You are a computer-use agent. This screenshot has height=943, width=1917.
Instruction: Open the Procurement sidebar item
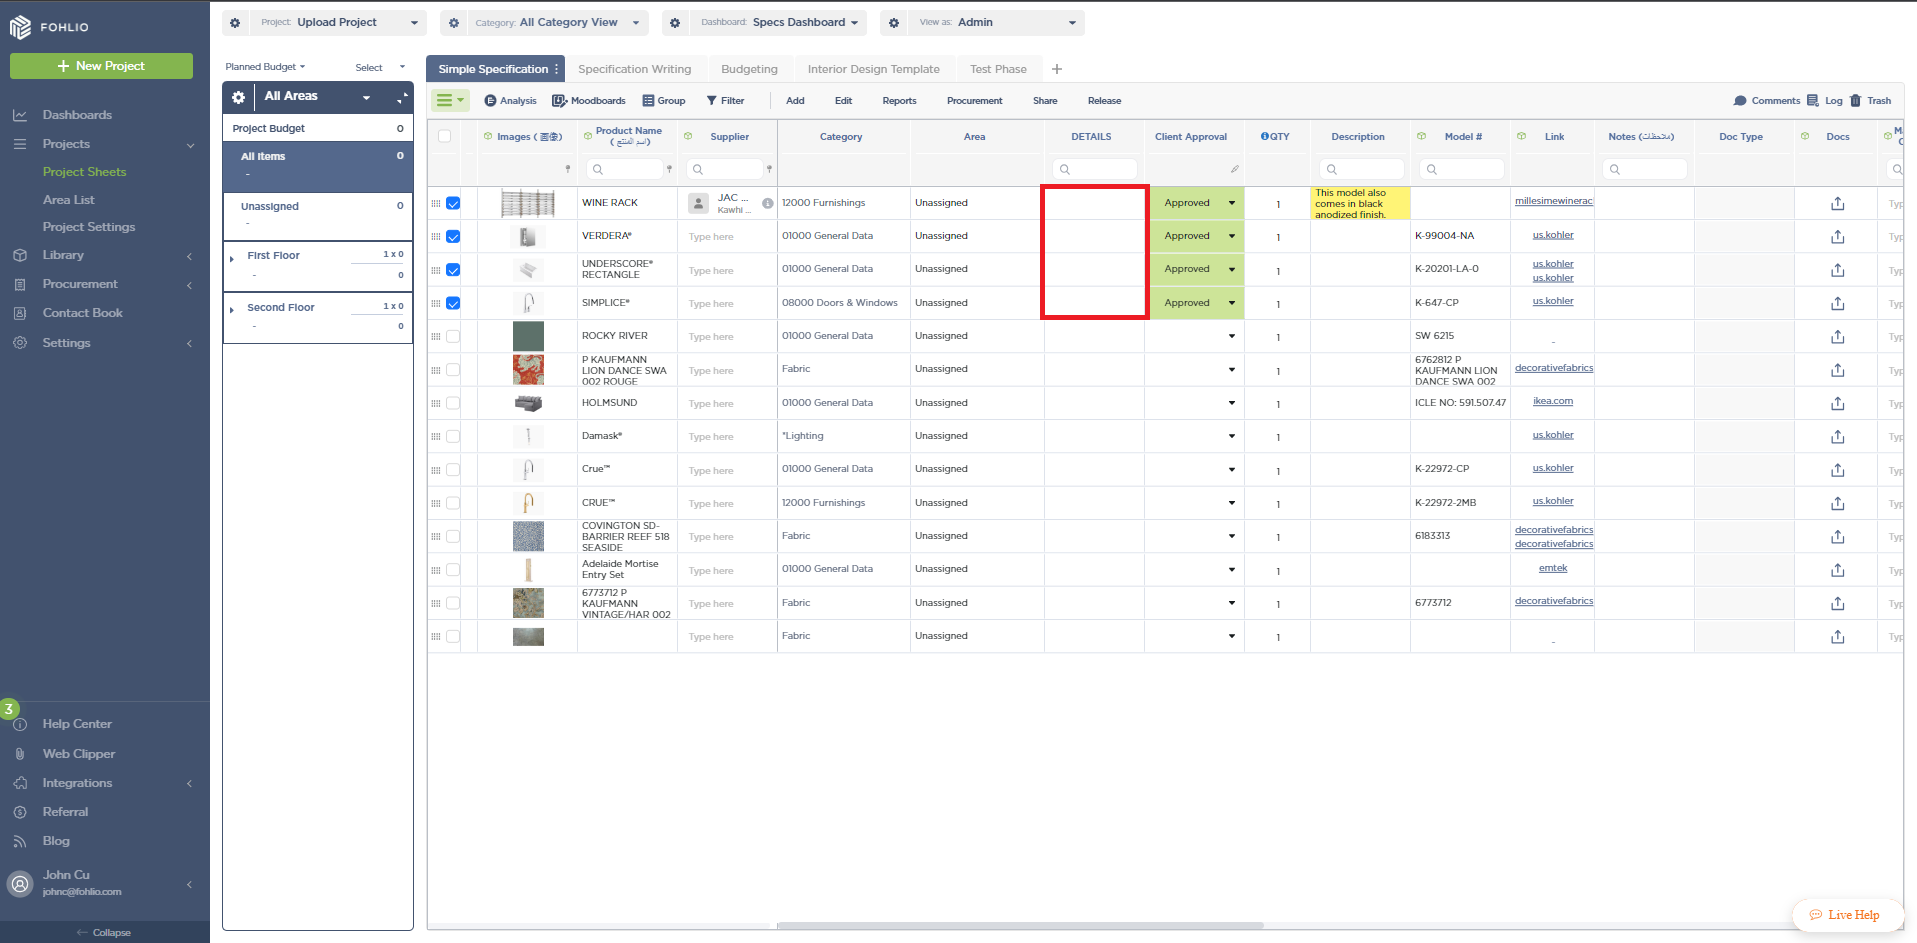click(80, 284)
